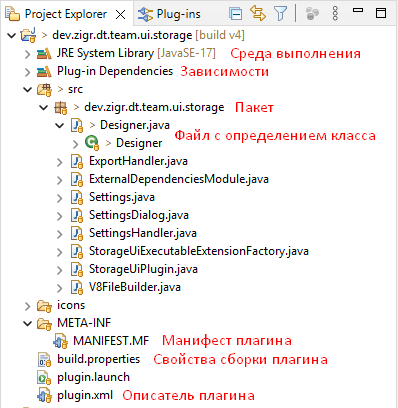Maximize the Project Explorer view

tap(381, 13)
